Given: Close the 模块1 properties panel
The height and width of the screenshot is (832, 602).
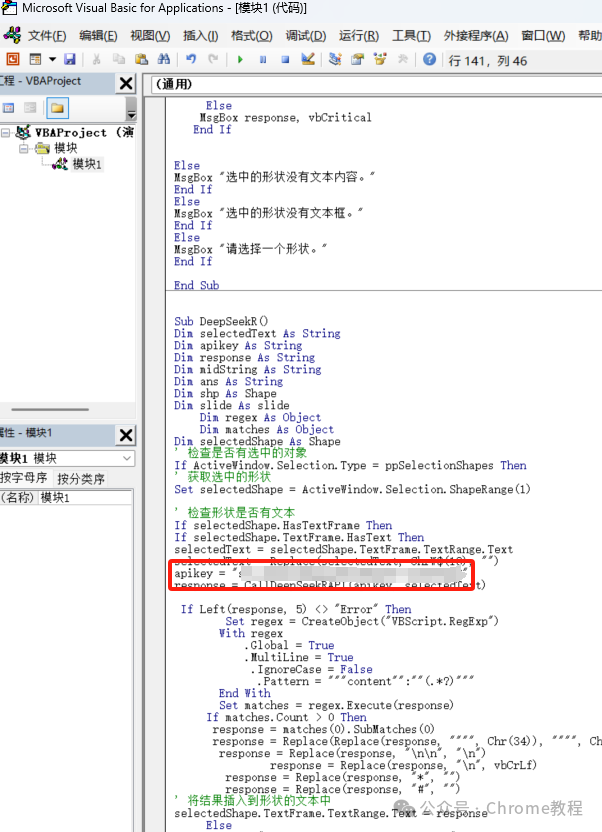Looking at the screenshot, I should click(126, 435).
